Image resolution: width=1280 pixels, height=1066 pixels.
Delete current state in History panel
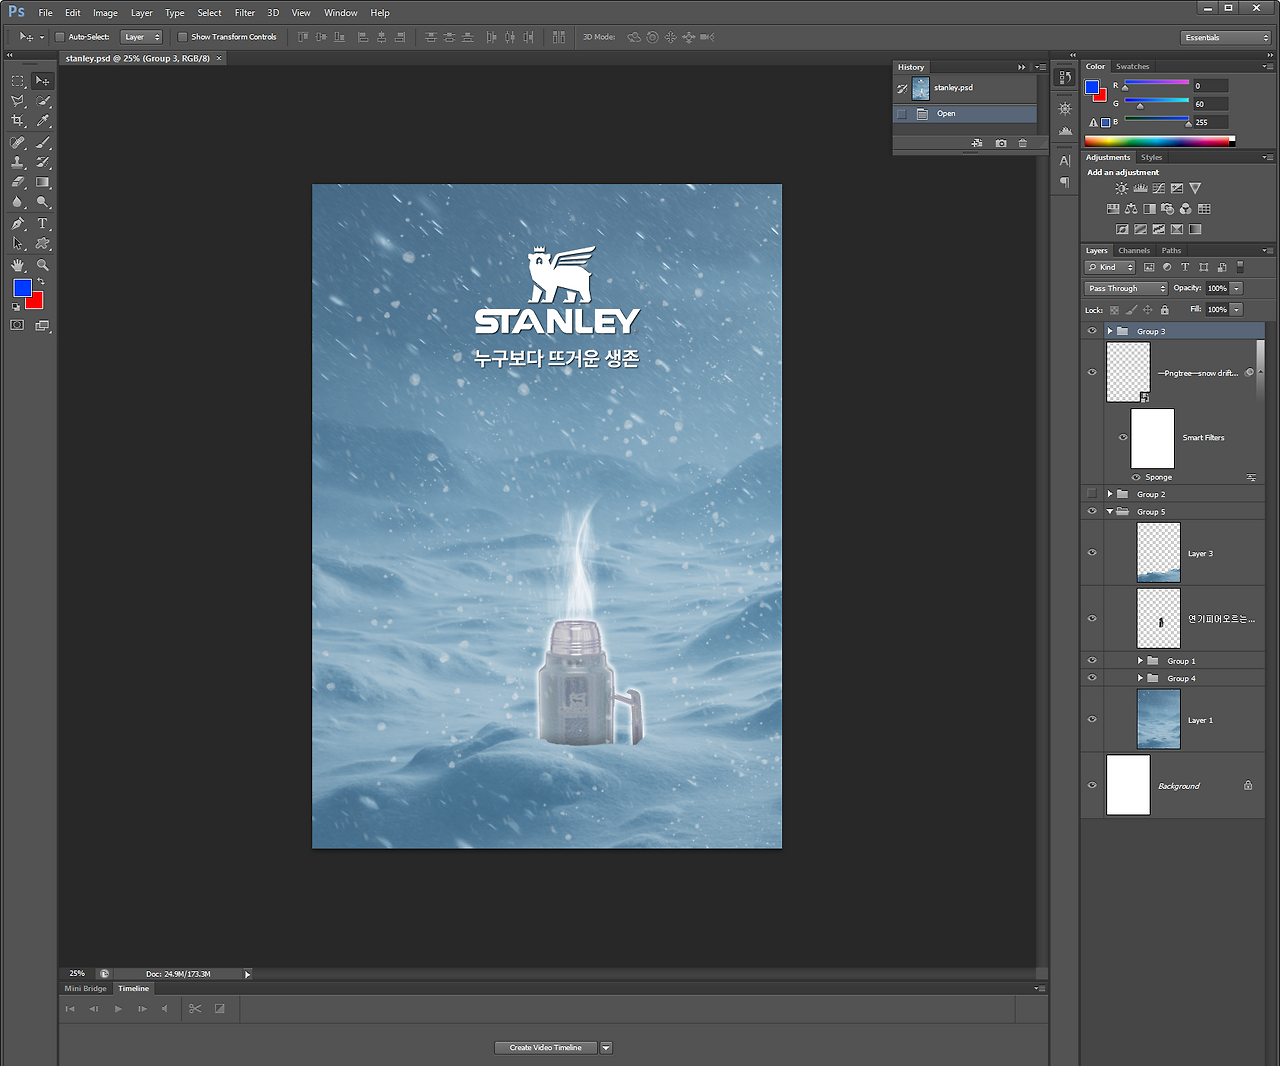click(1022, 143)
